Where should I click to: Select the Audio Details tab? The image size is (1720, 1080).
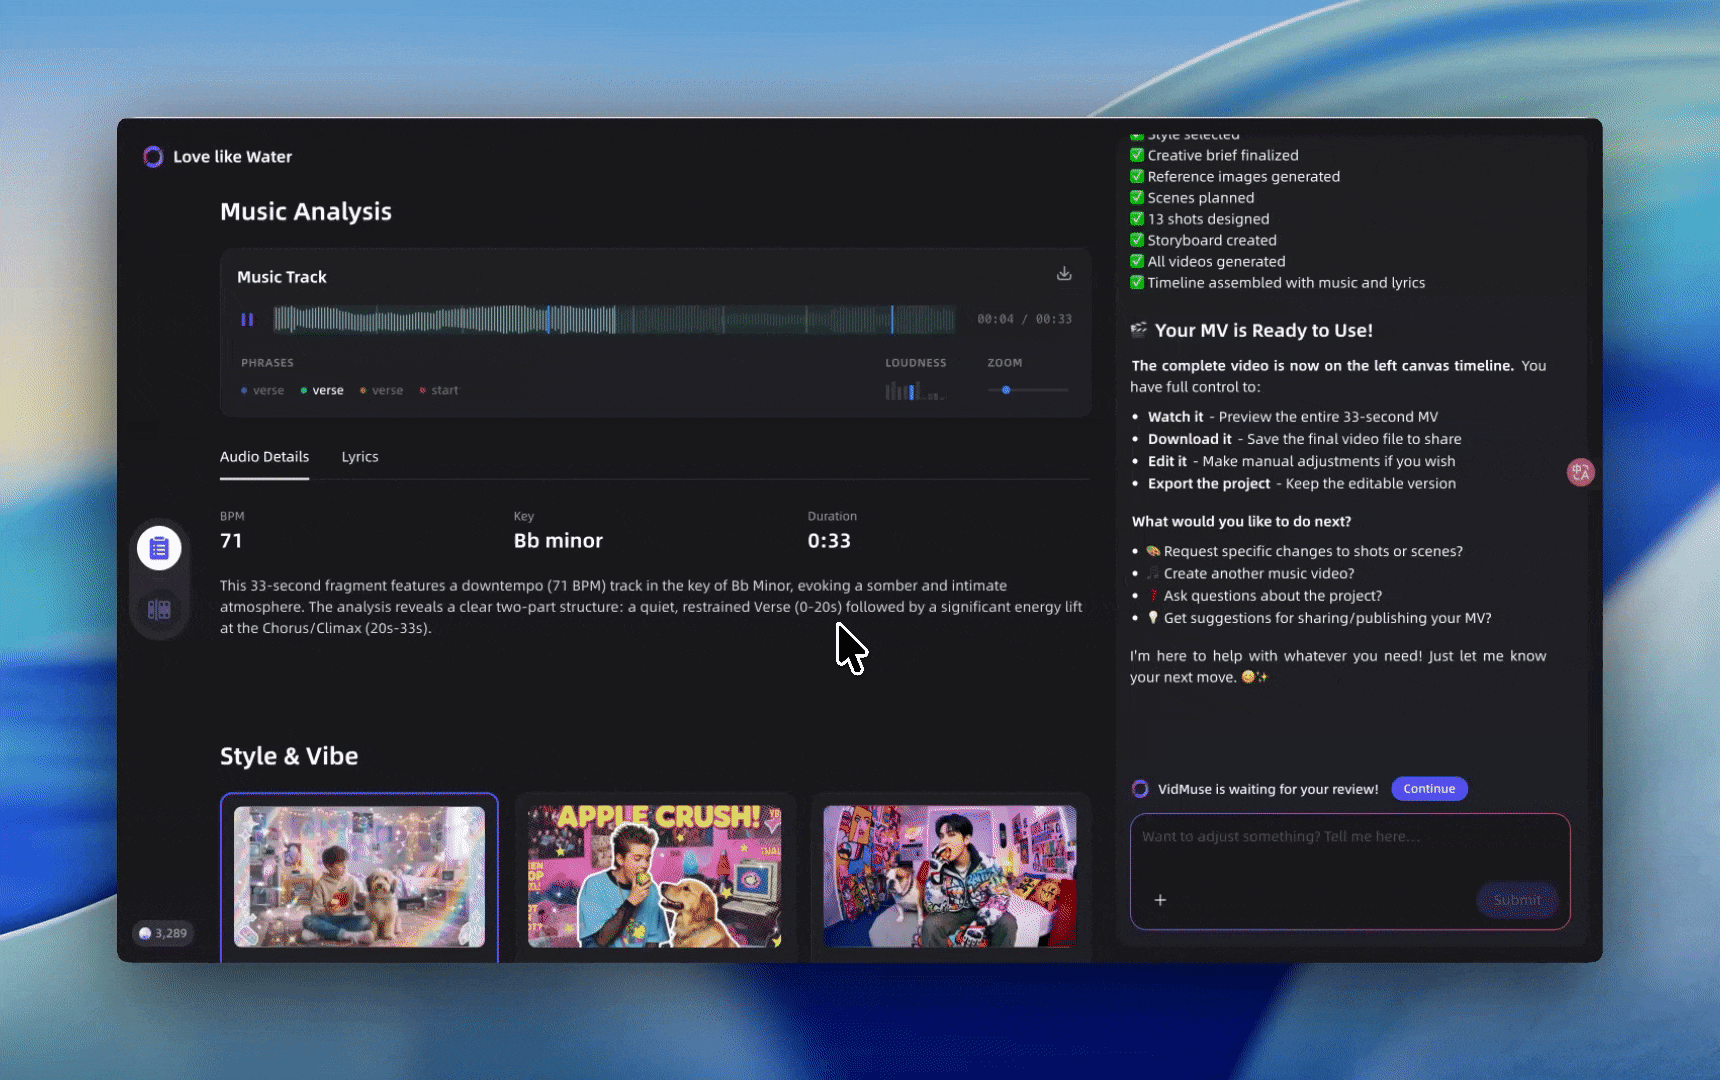pyautogui.click(x=264, y=457)
